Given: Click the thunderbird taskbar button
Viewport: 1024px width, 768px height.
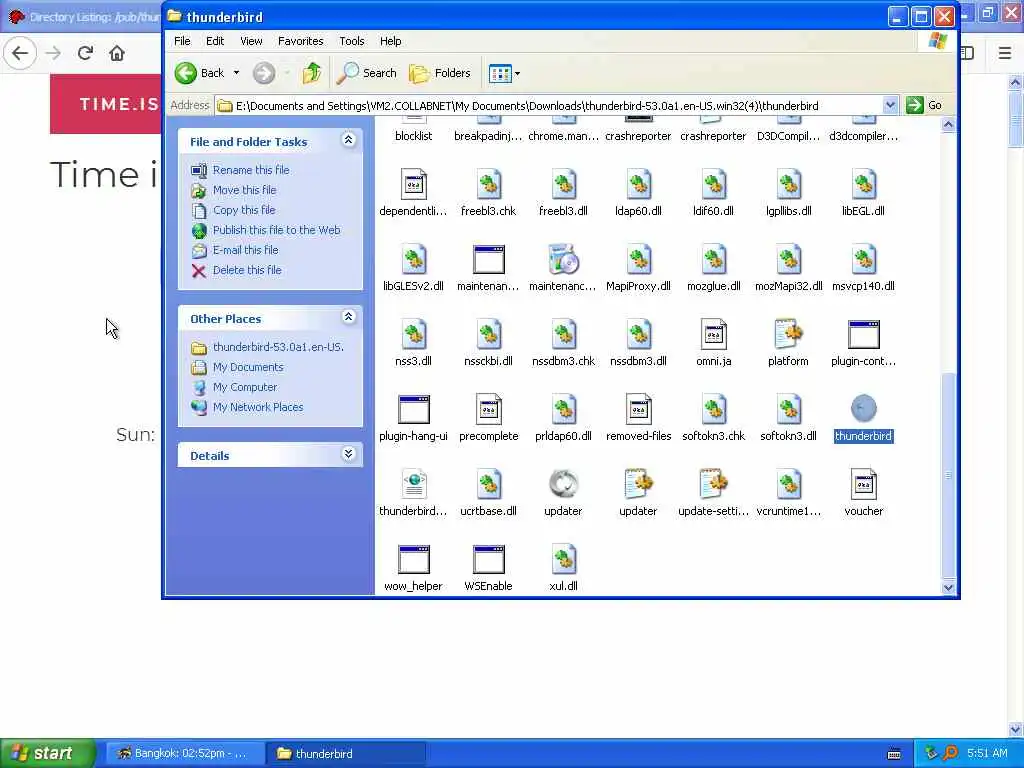Looking at the screenshot, I should [346, 754].
